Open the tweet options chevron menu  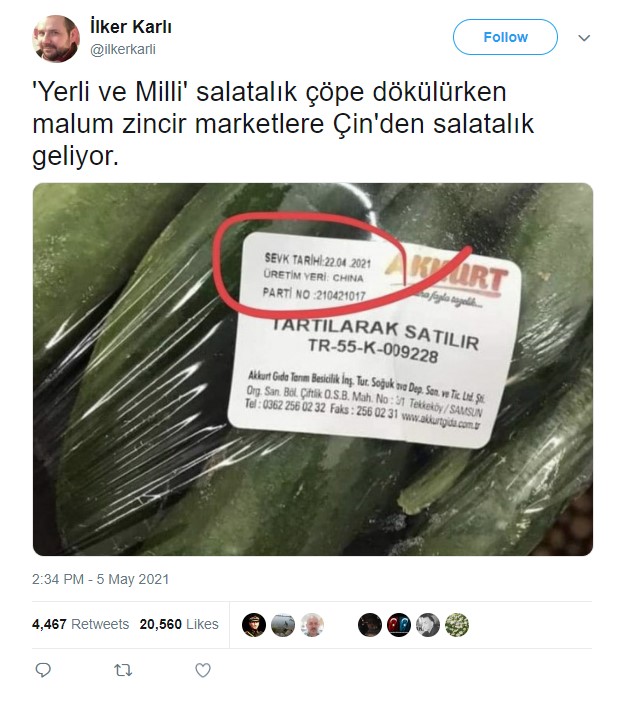coord(584,38)
